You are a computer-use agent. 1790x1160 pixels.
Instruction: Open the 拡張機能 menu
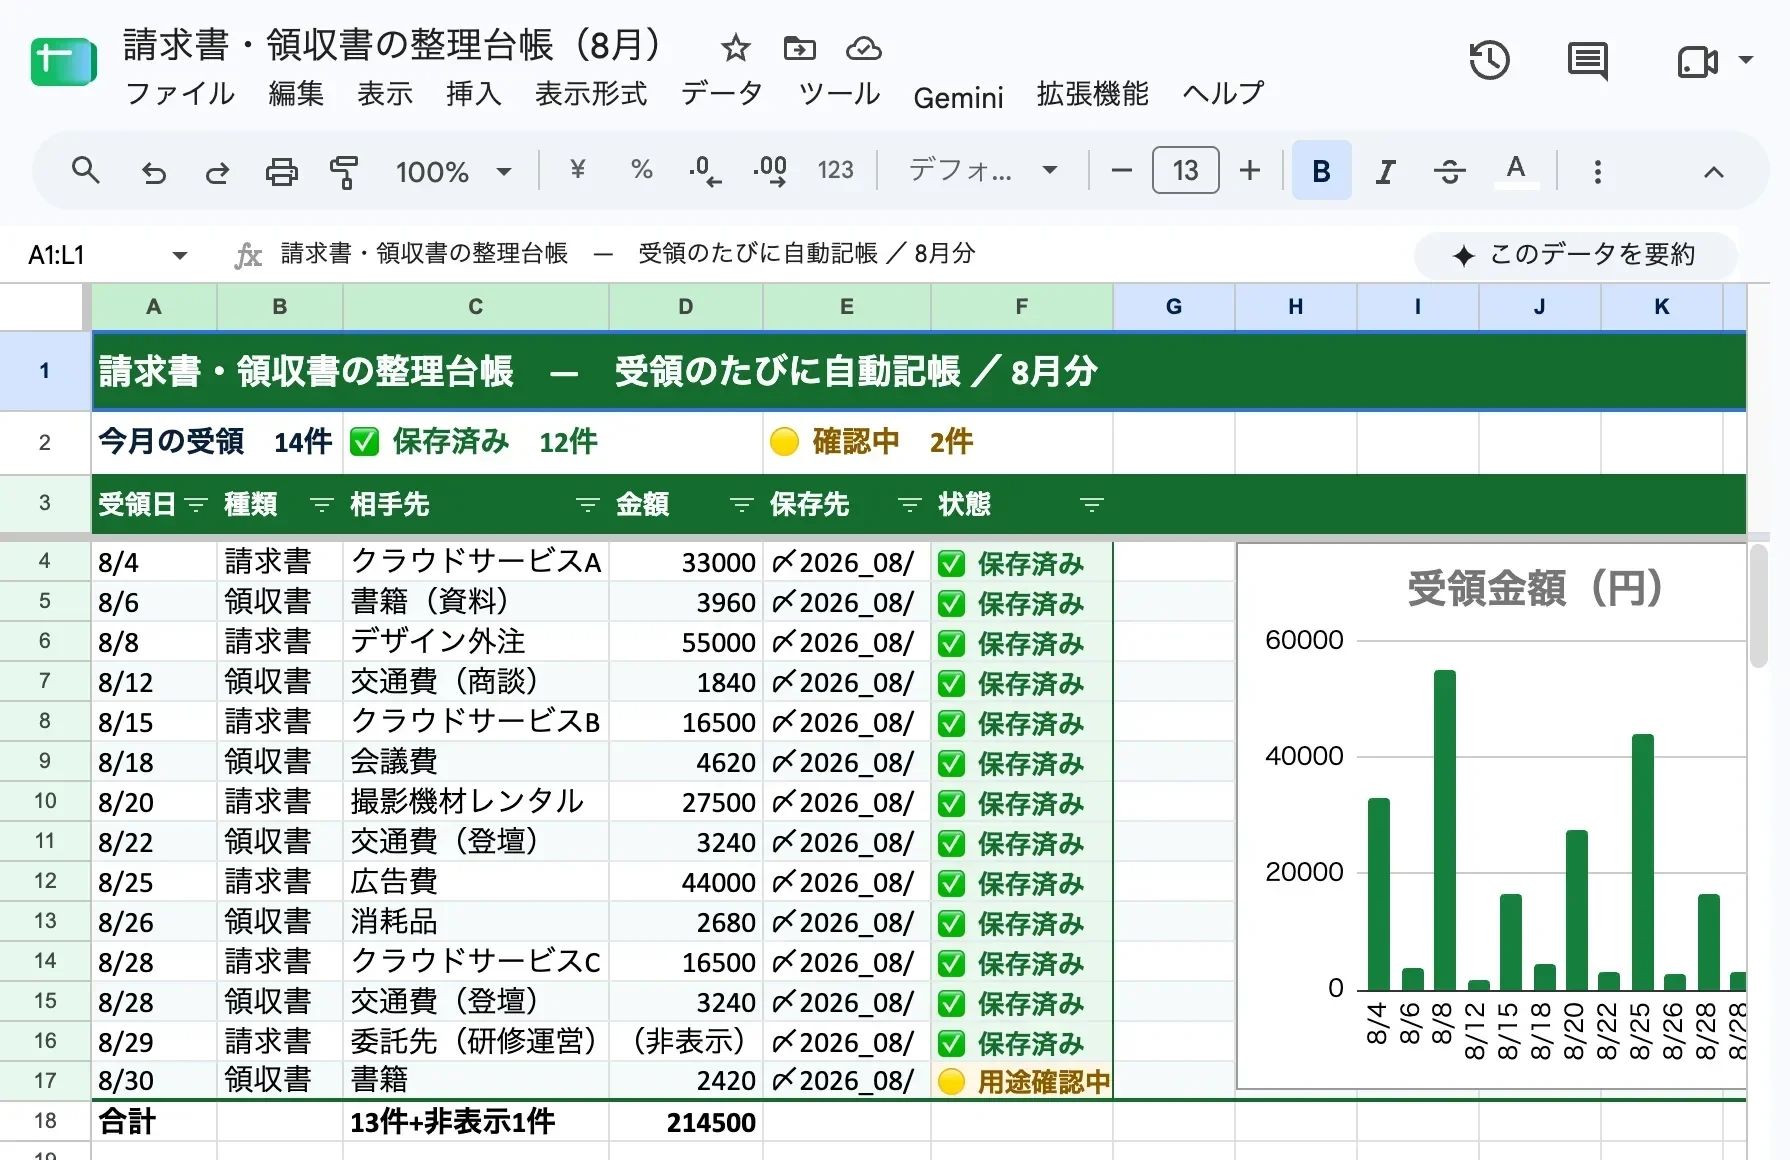pos(1092,94)
